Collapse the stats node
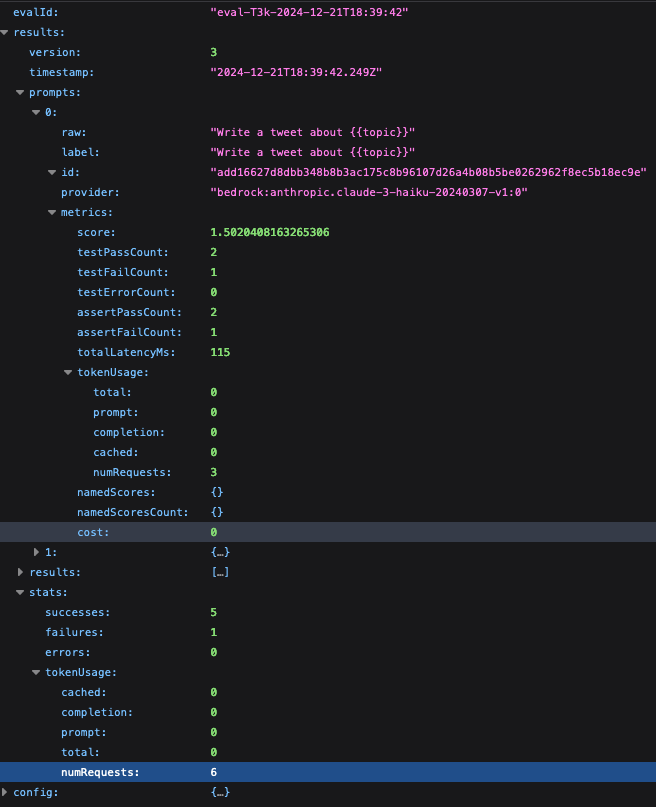This screenshot has width=656, height=807. [x=20, y=592]
